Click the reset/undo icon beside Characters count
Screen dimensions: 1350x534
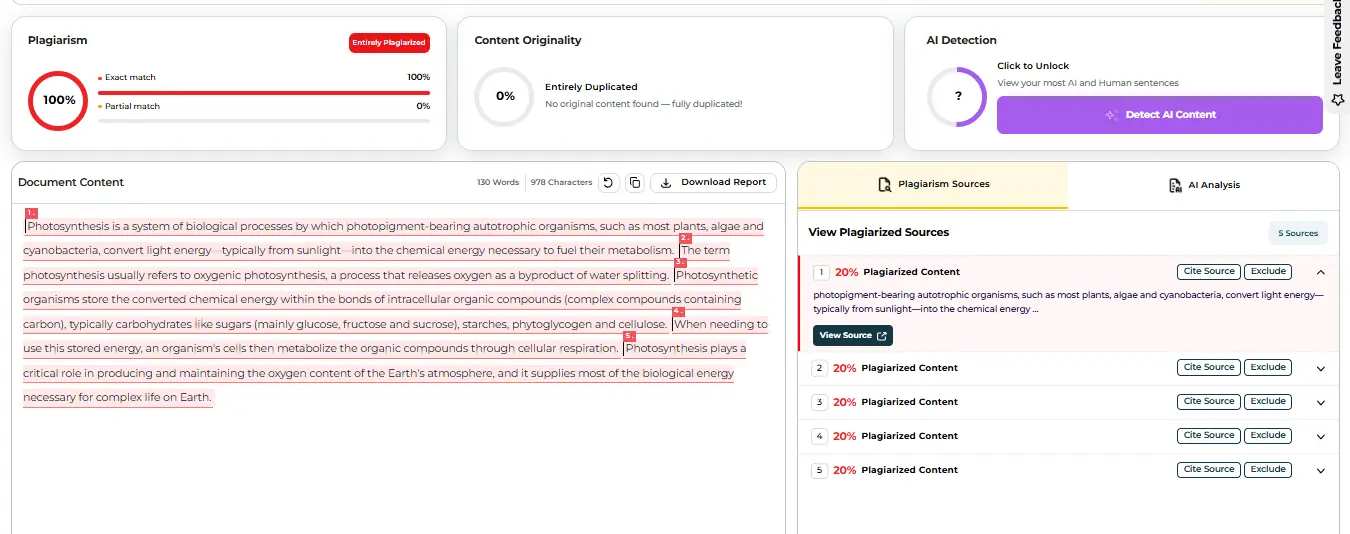pos(608,183)
